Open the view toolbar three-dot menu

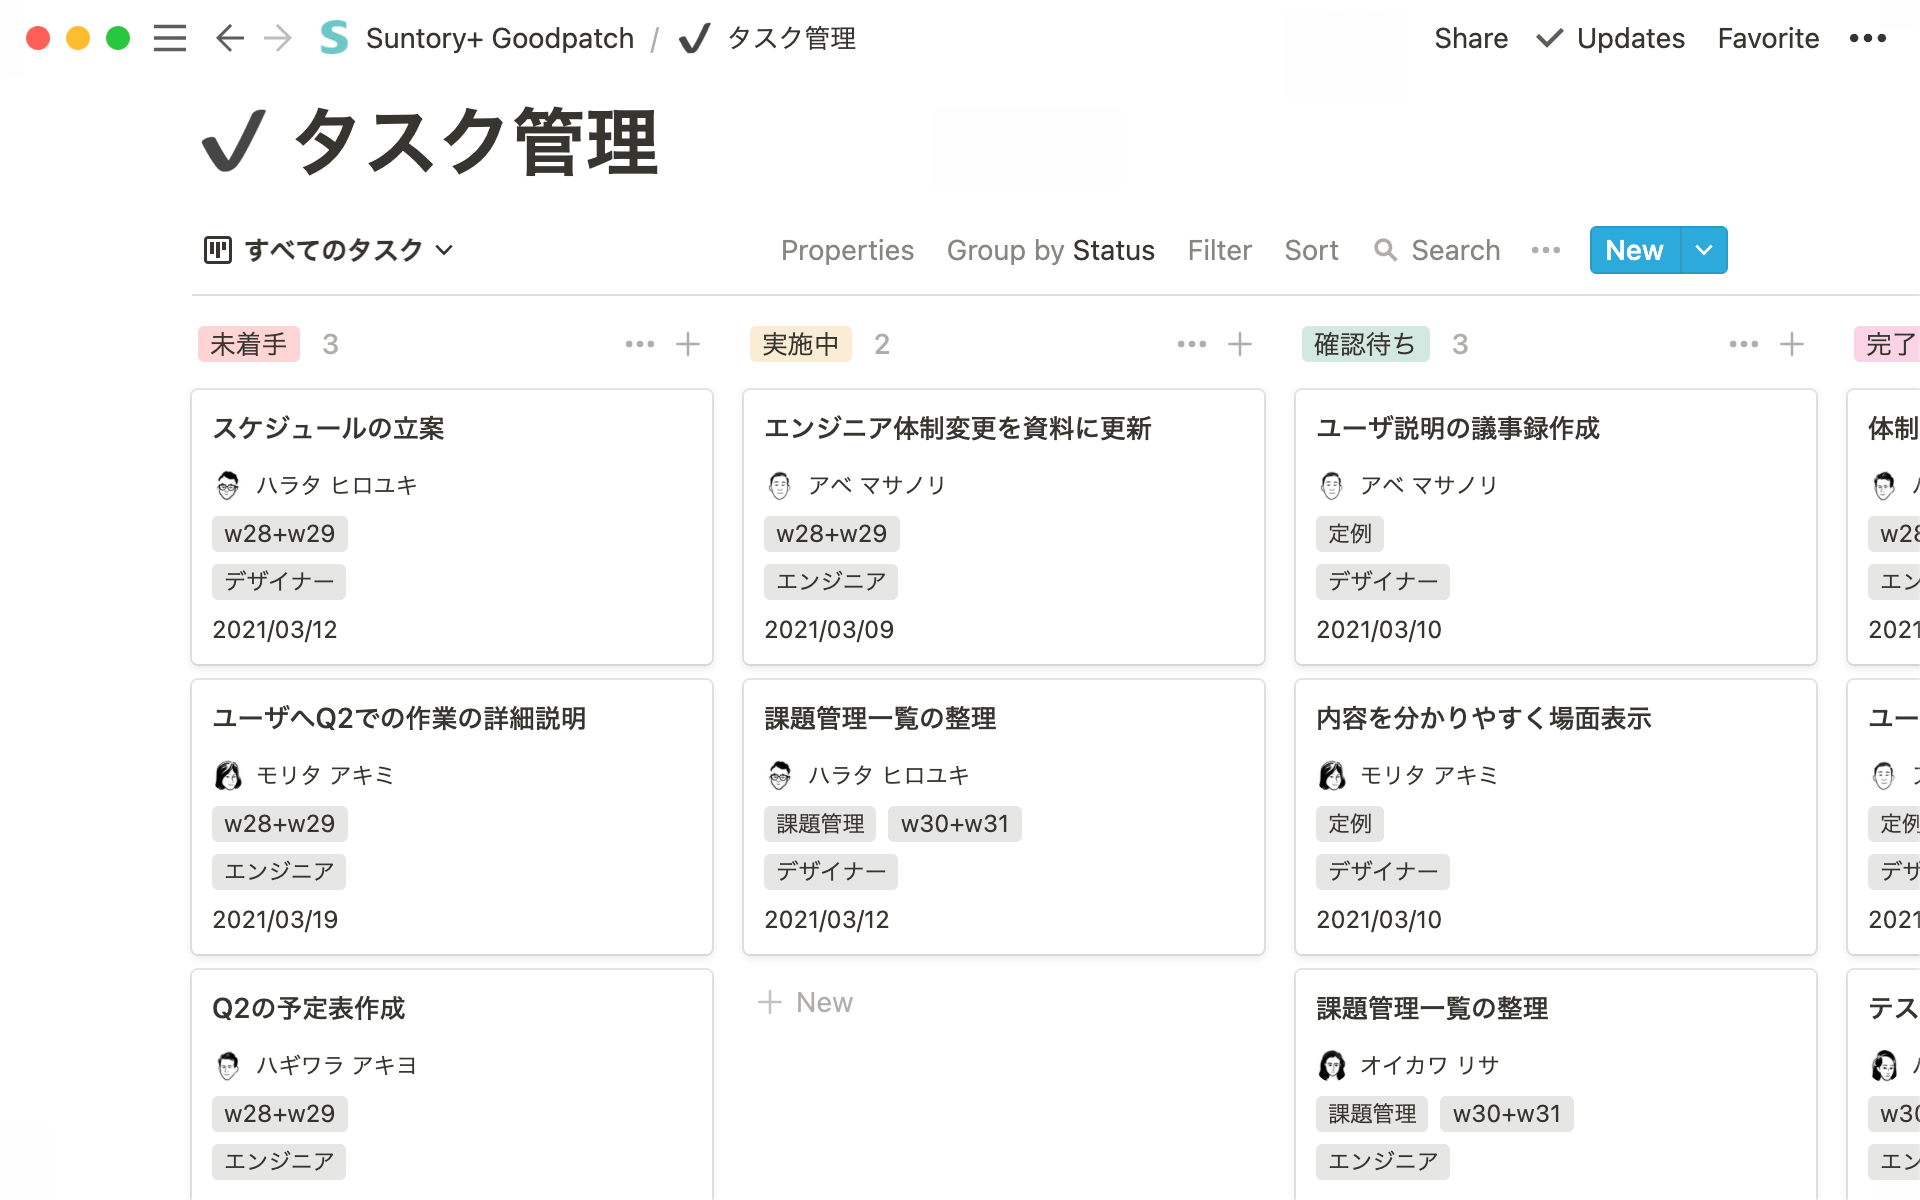point(1546,250)
